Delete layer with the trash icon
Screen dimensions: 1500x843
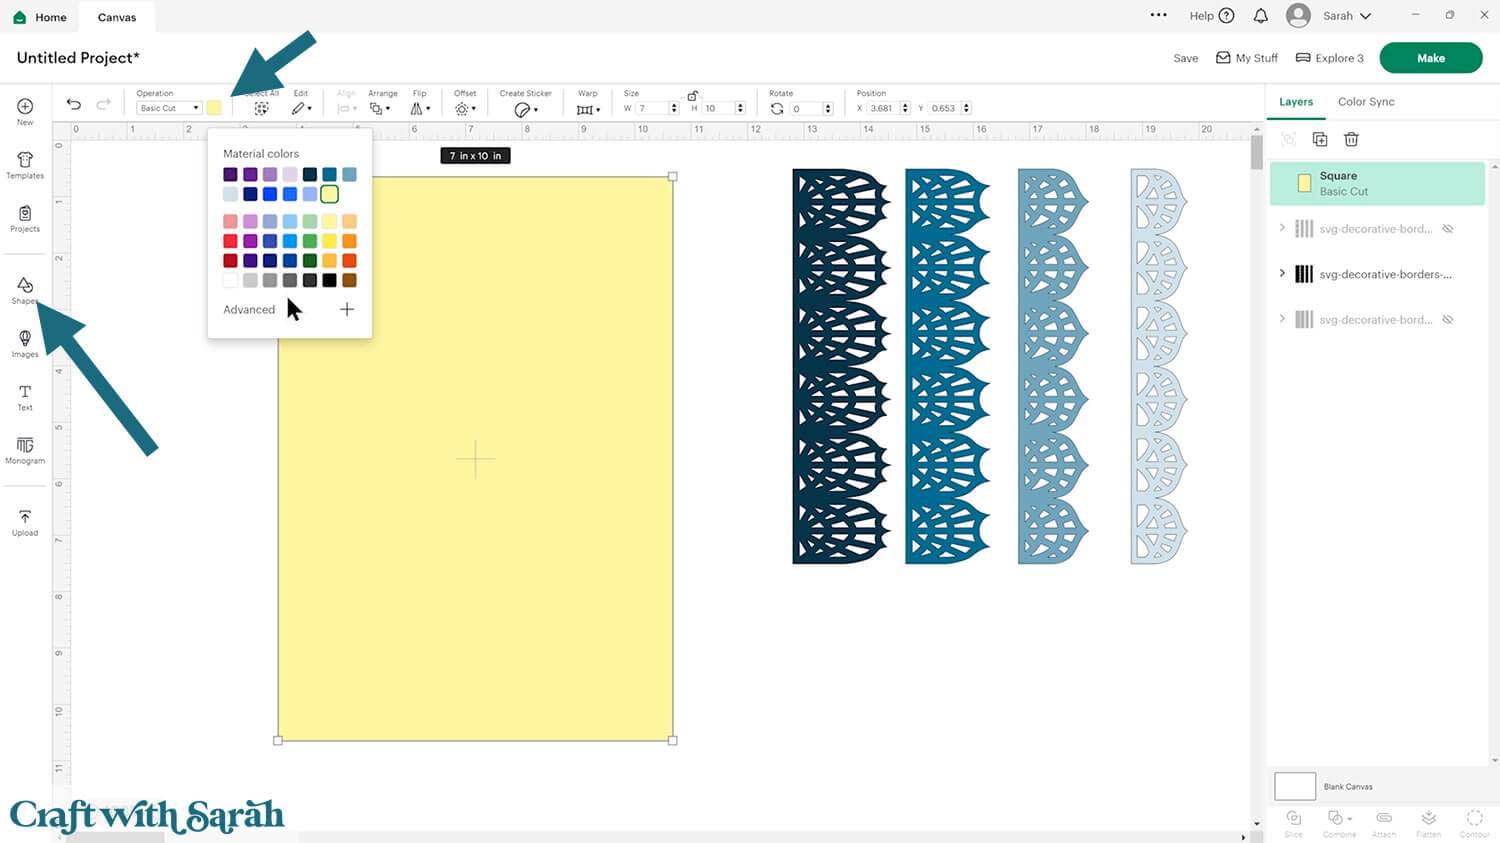tap(1351, 139)
